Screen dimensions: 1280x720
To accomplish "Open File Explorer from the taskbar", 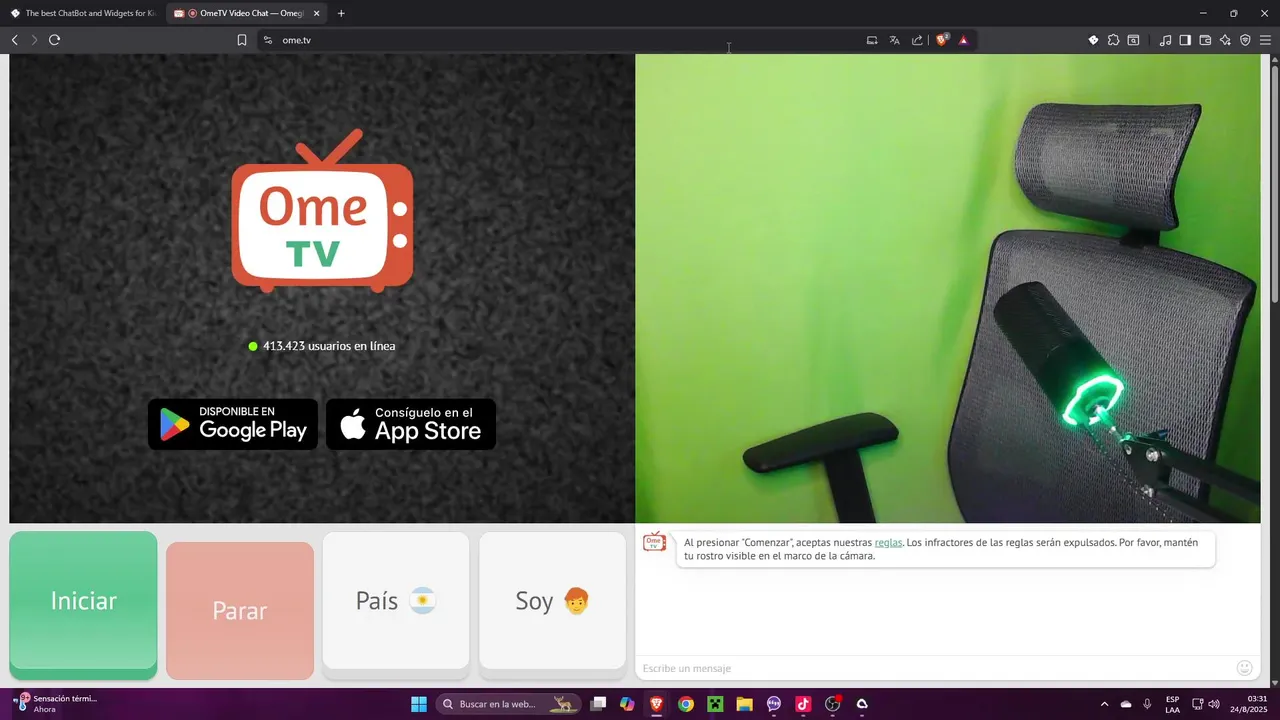I will pyautogui.click(x=744, y=704).
